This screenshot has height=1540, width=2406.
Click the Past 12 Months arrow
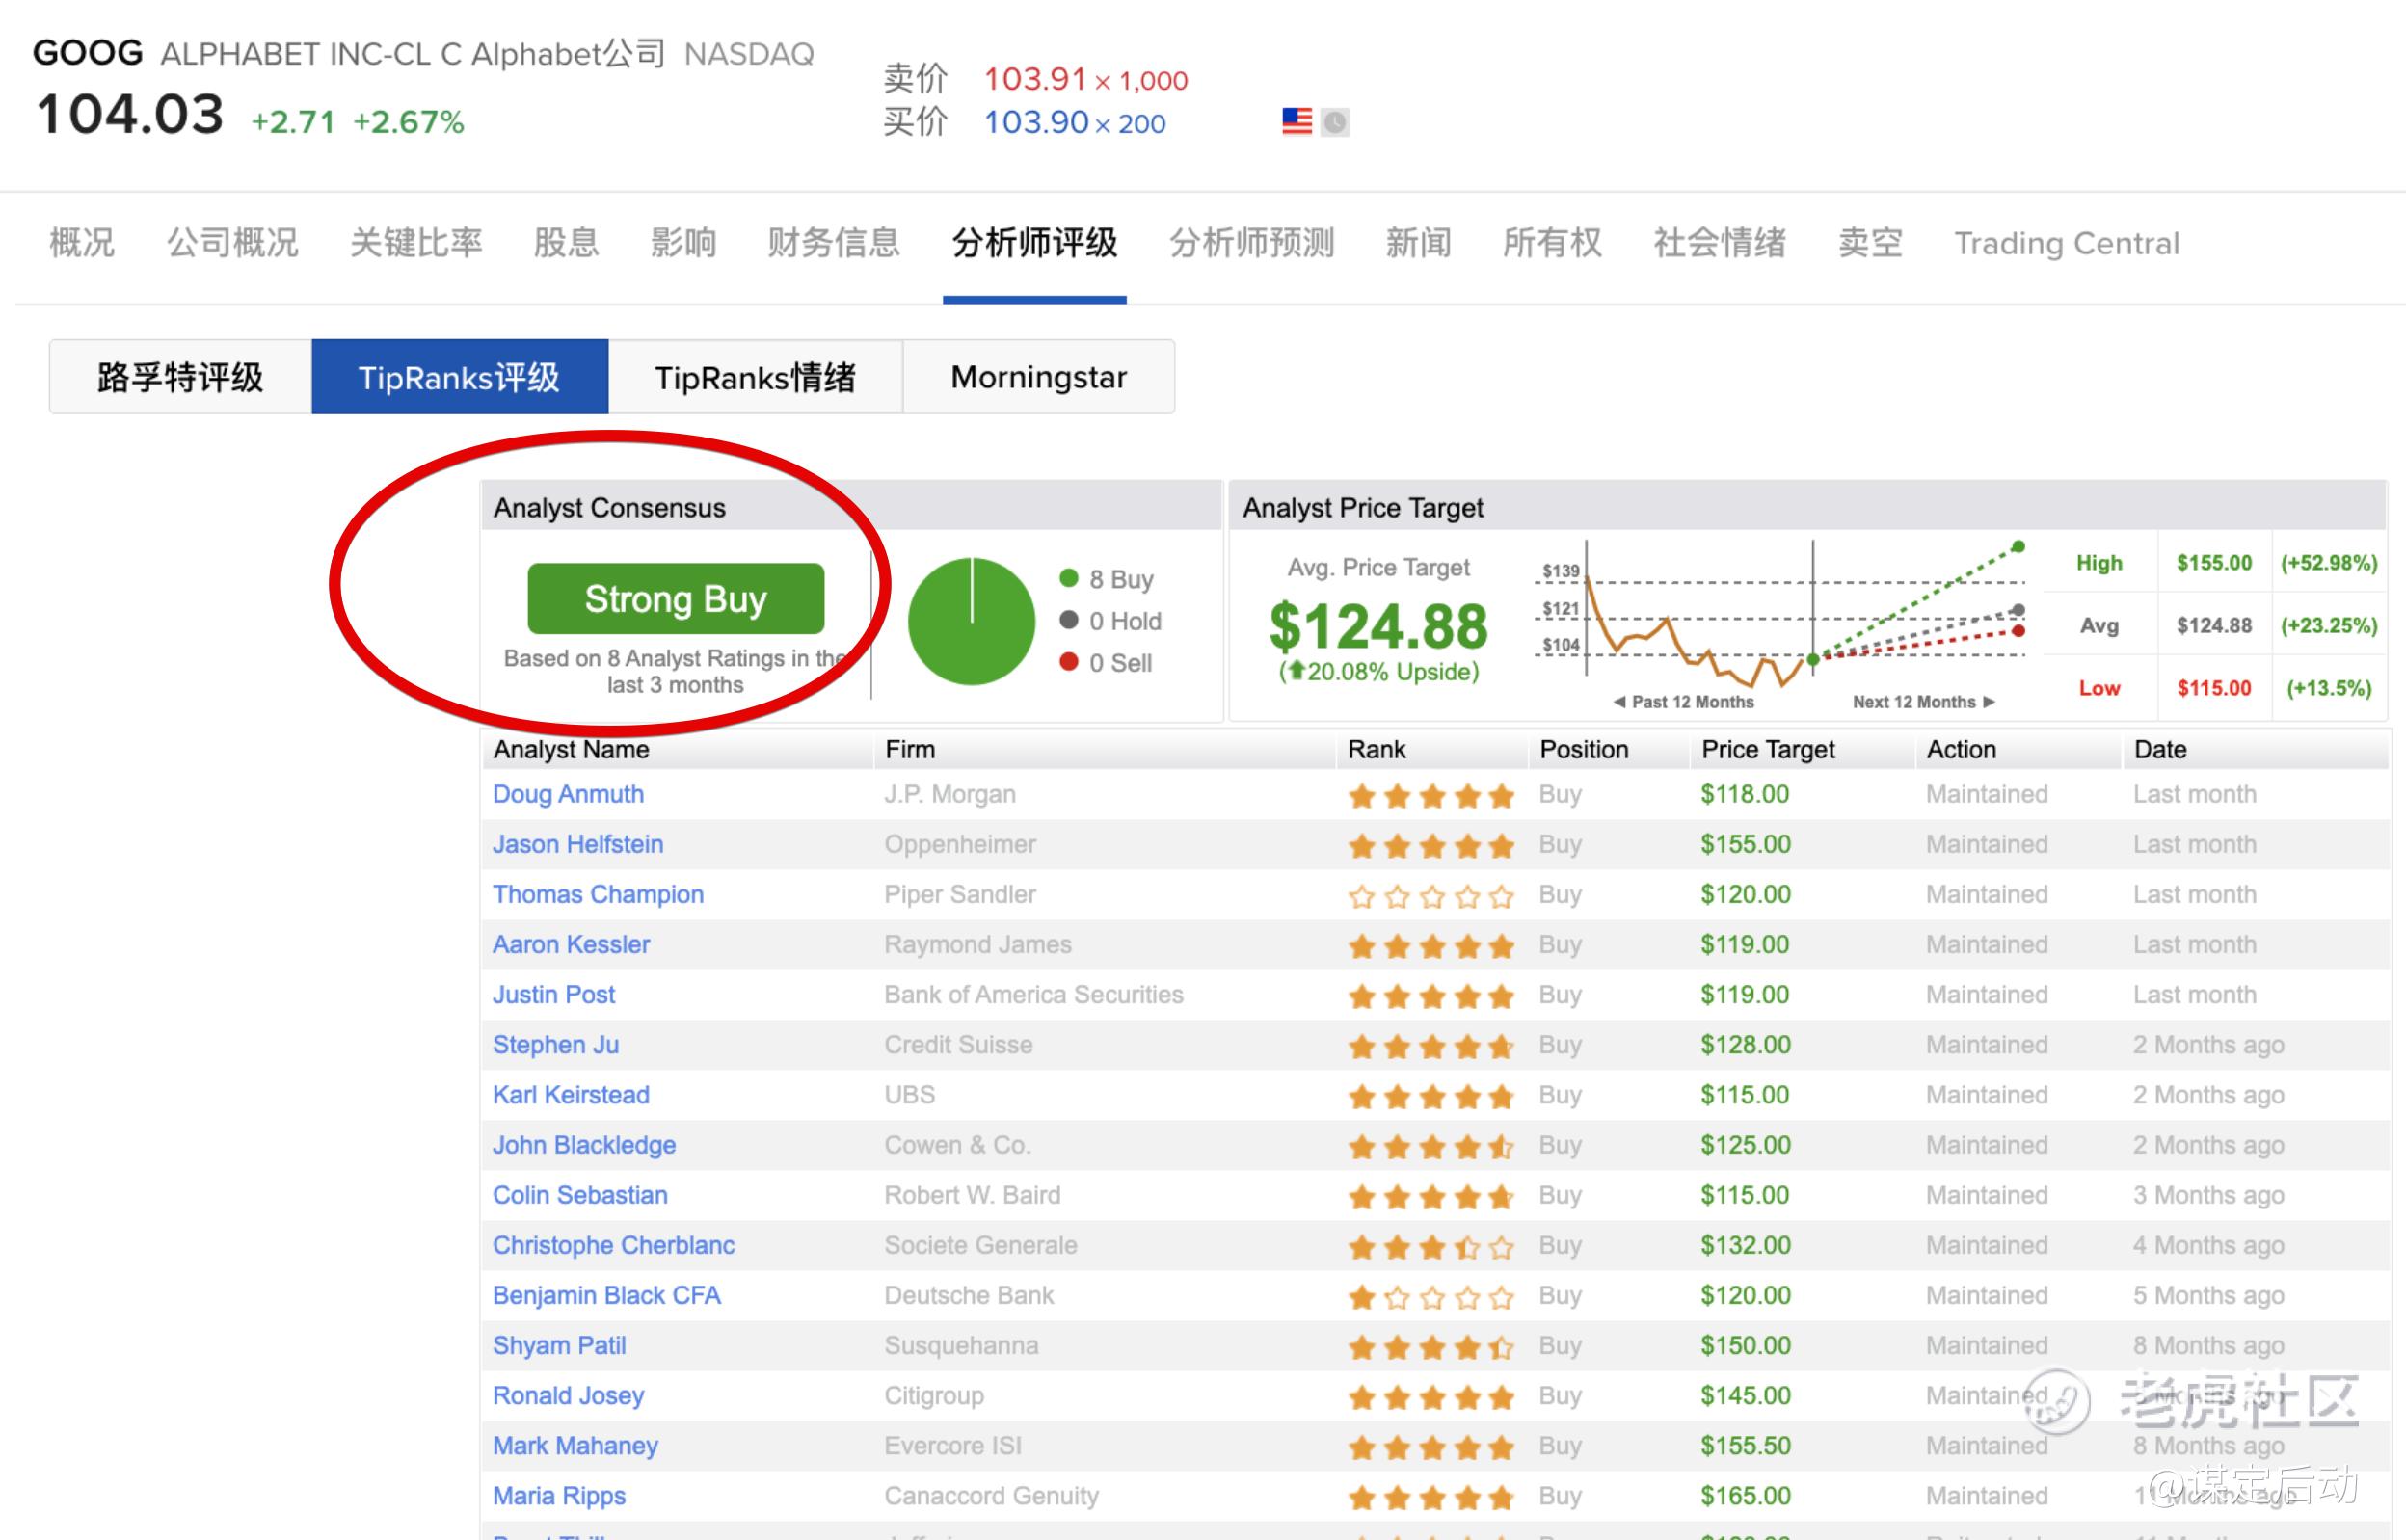1619,702
